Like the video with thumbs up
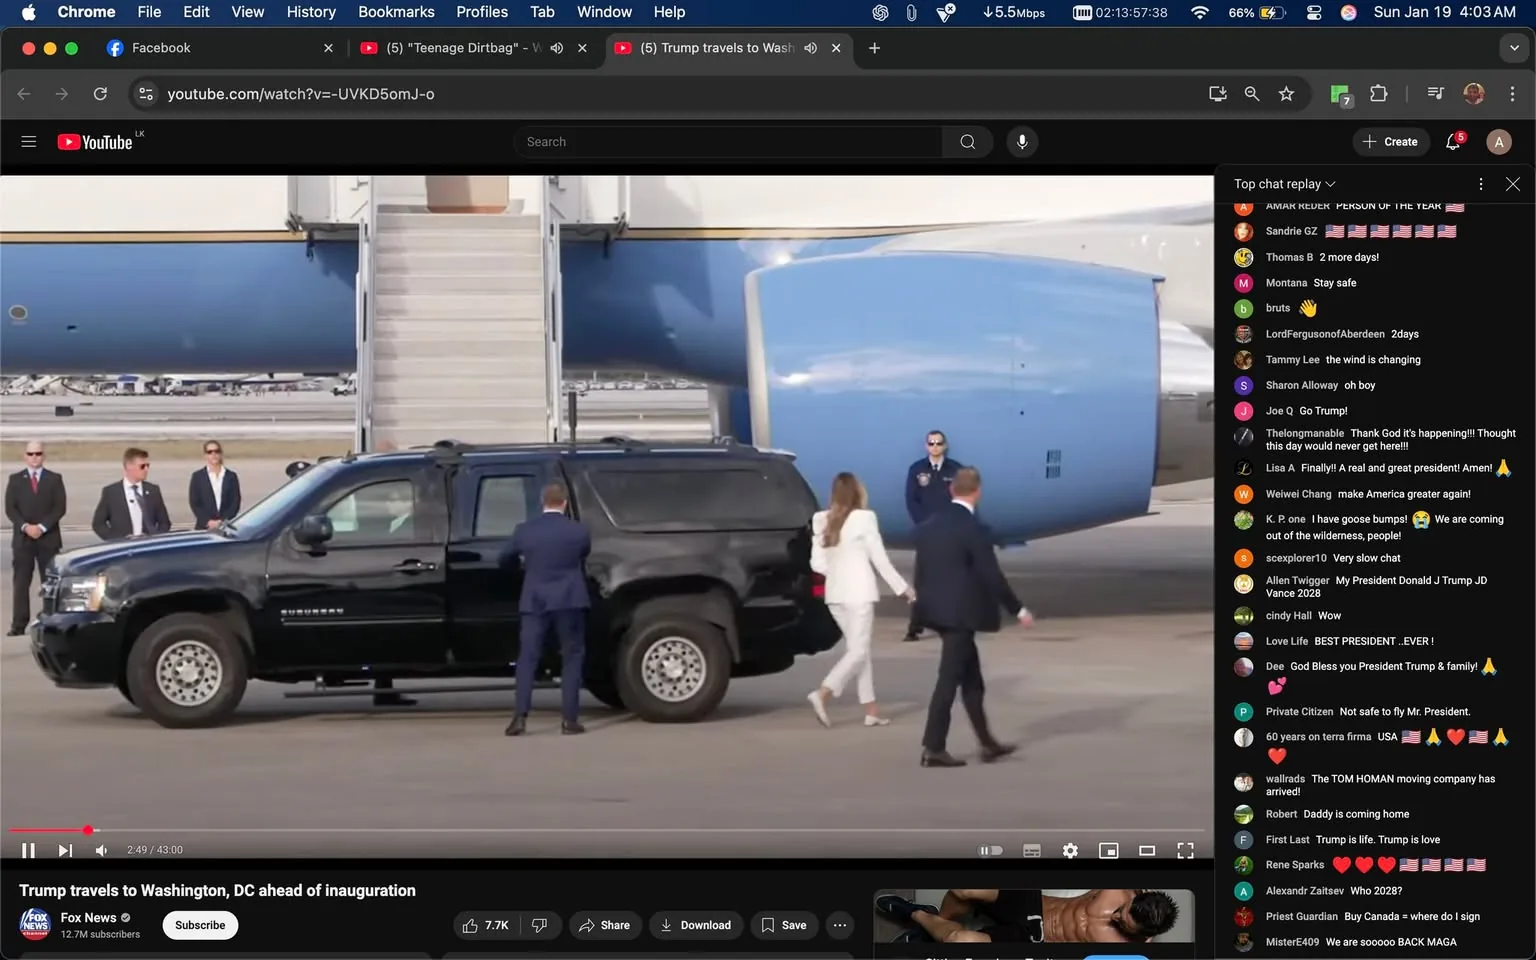The image size is (1536, 960). click(470, 925)
